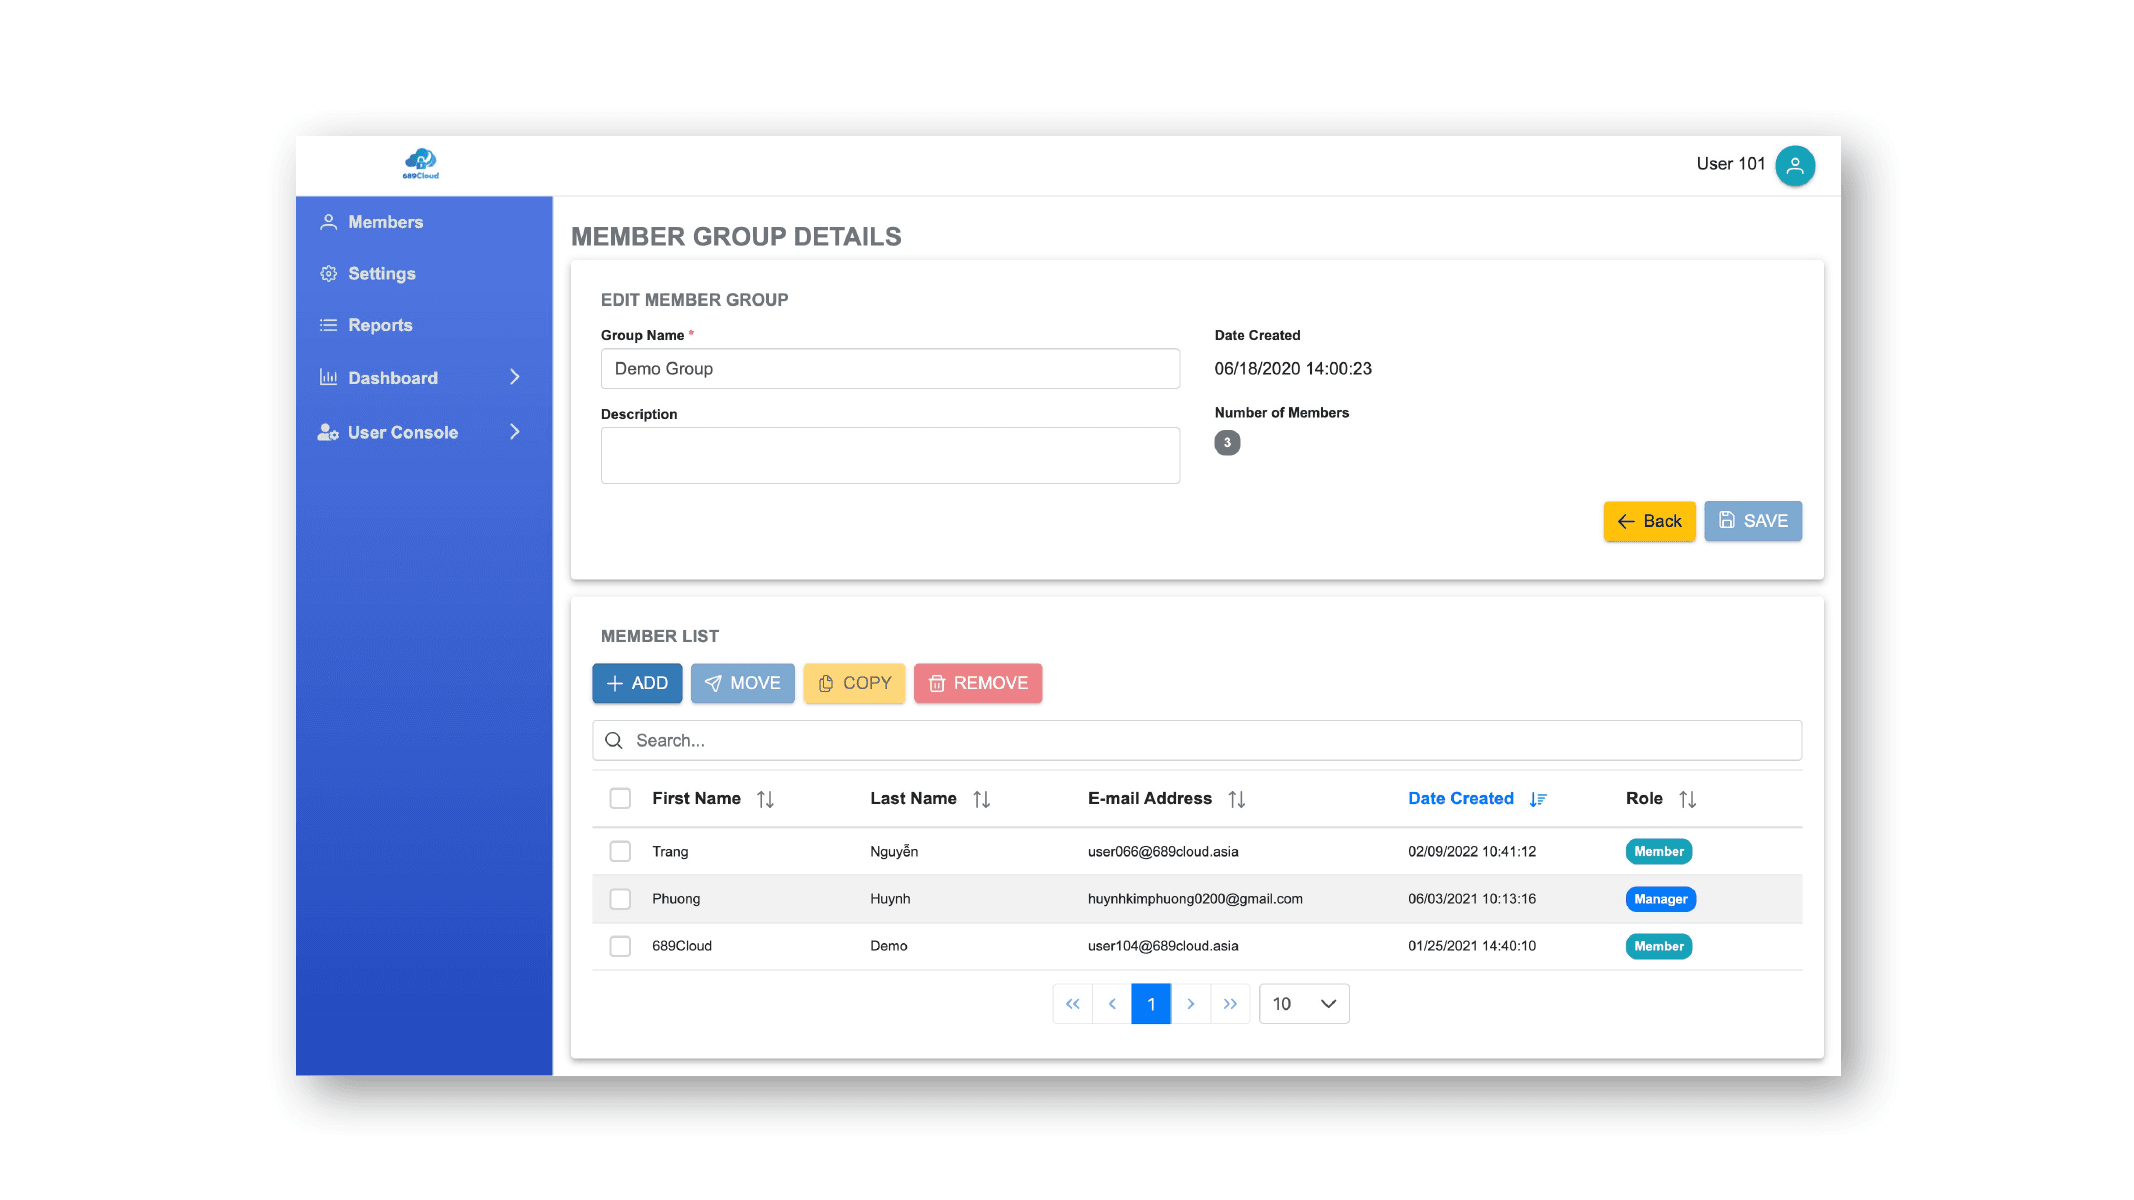Select Dashboard in the sidebar
The width and height of the screenshot is (2134, 1200).
tap(393, 378)
